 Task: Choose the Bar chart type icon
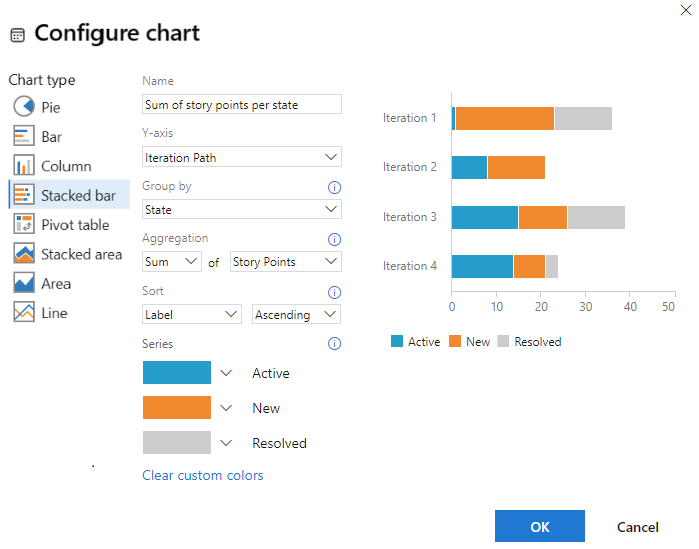(24, 136)
